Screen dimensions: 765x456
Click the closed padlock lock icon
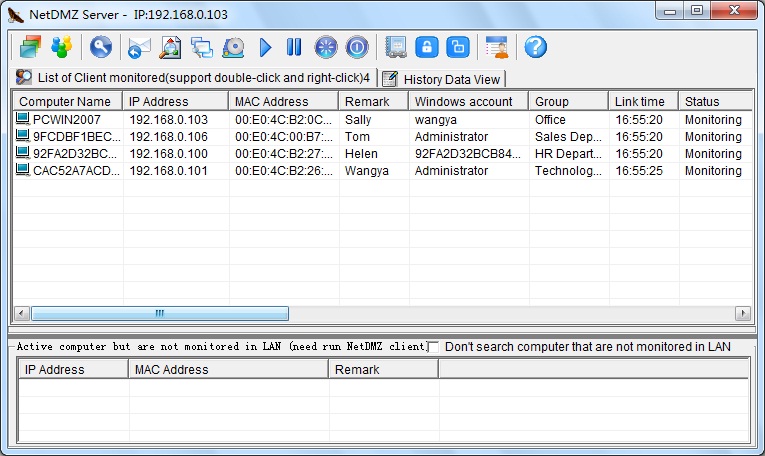click(x=427, y=47)
